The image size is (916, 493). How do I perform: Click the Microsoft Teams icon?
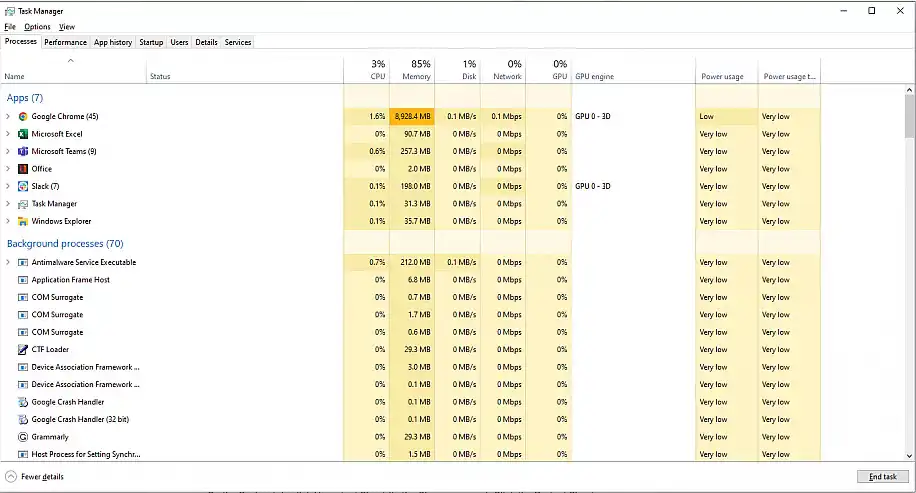point(23,151)
